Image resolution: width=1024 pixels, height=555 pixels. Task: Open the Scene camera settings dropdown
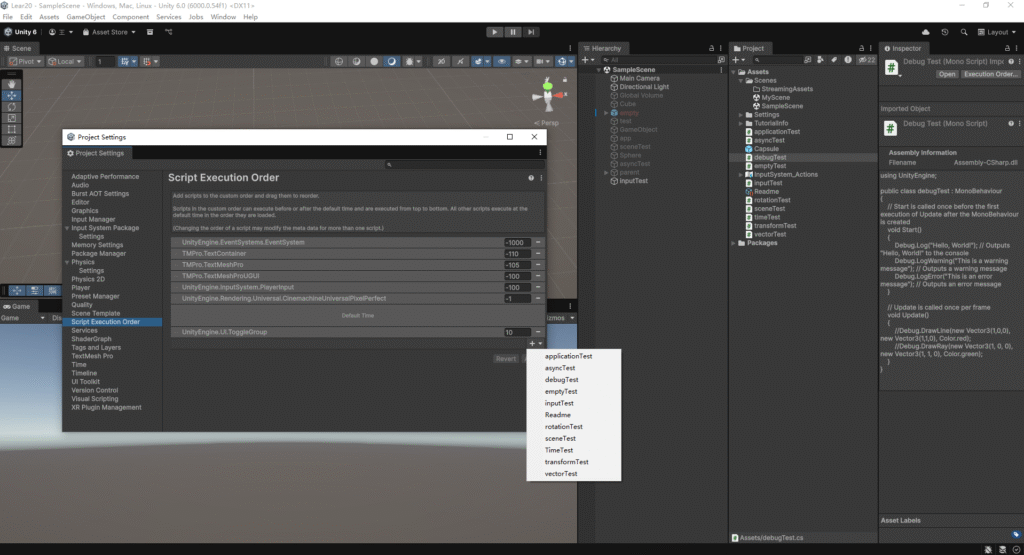[543, 61]
